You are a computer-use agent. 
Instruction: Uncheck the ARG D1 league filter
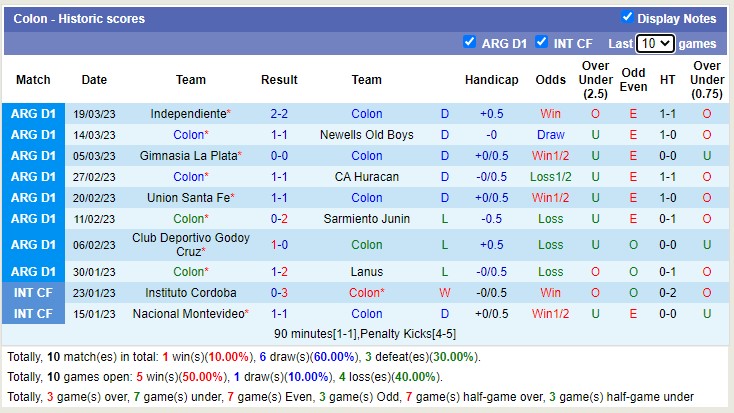click(470, 42)
